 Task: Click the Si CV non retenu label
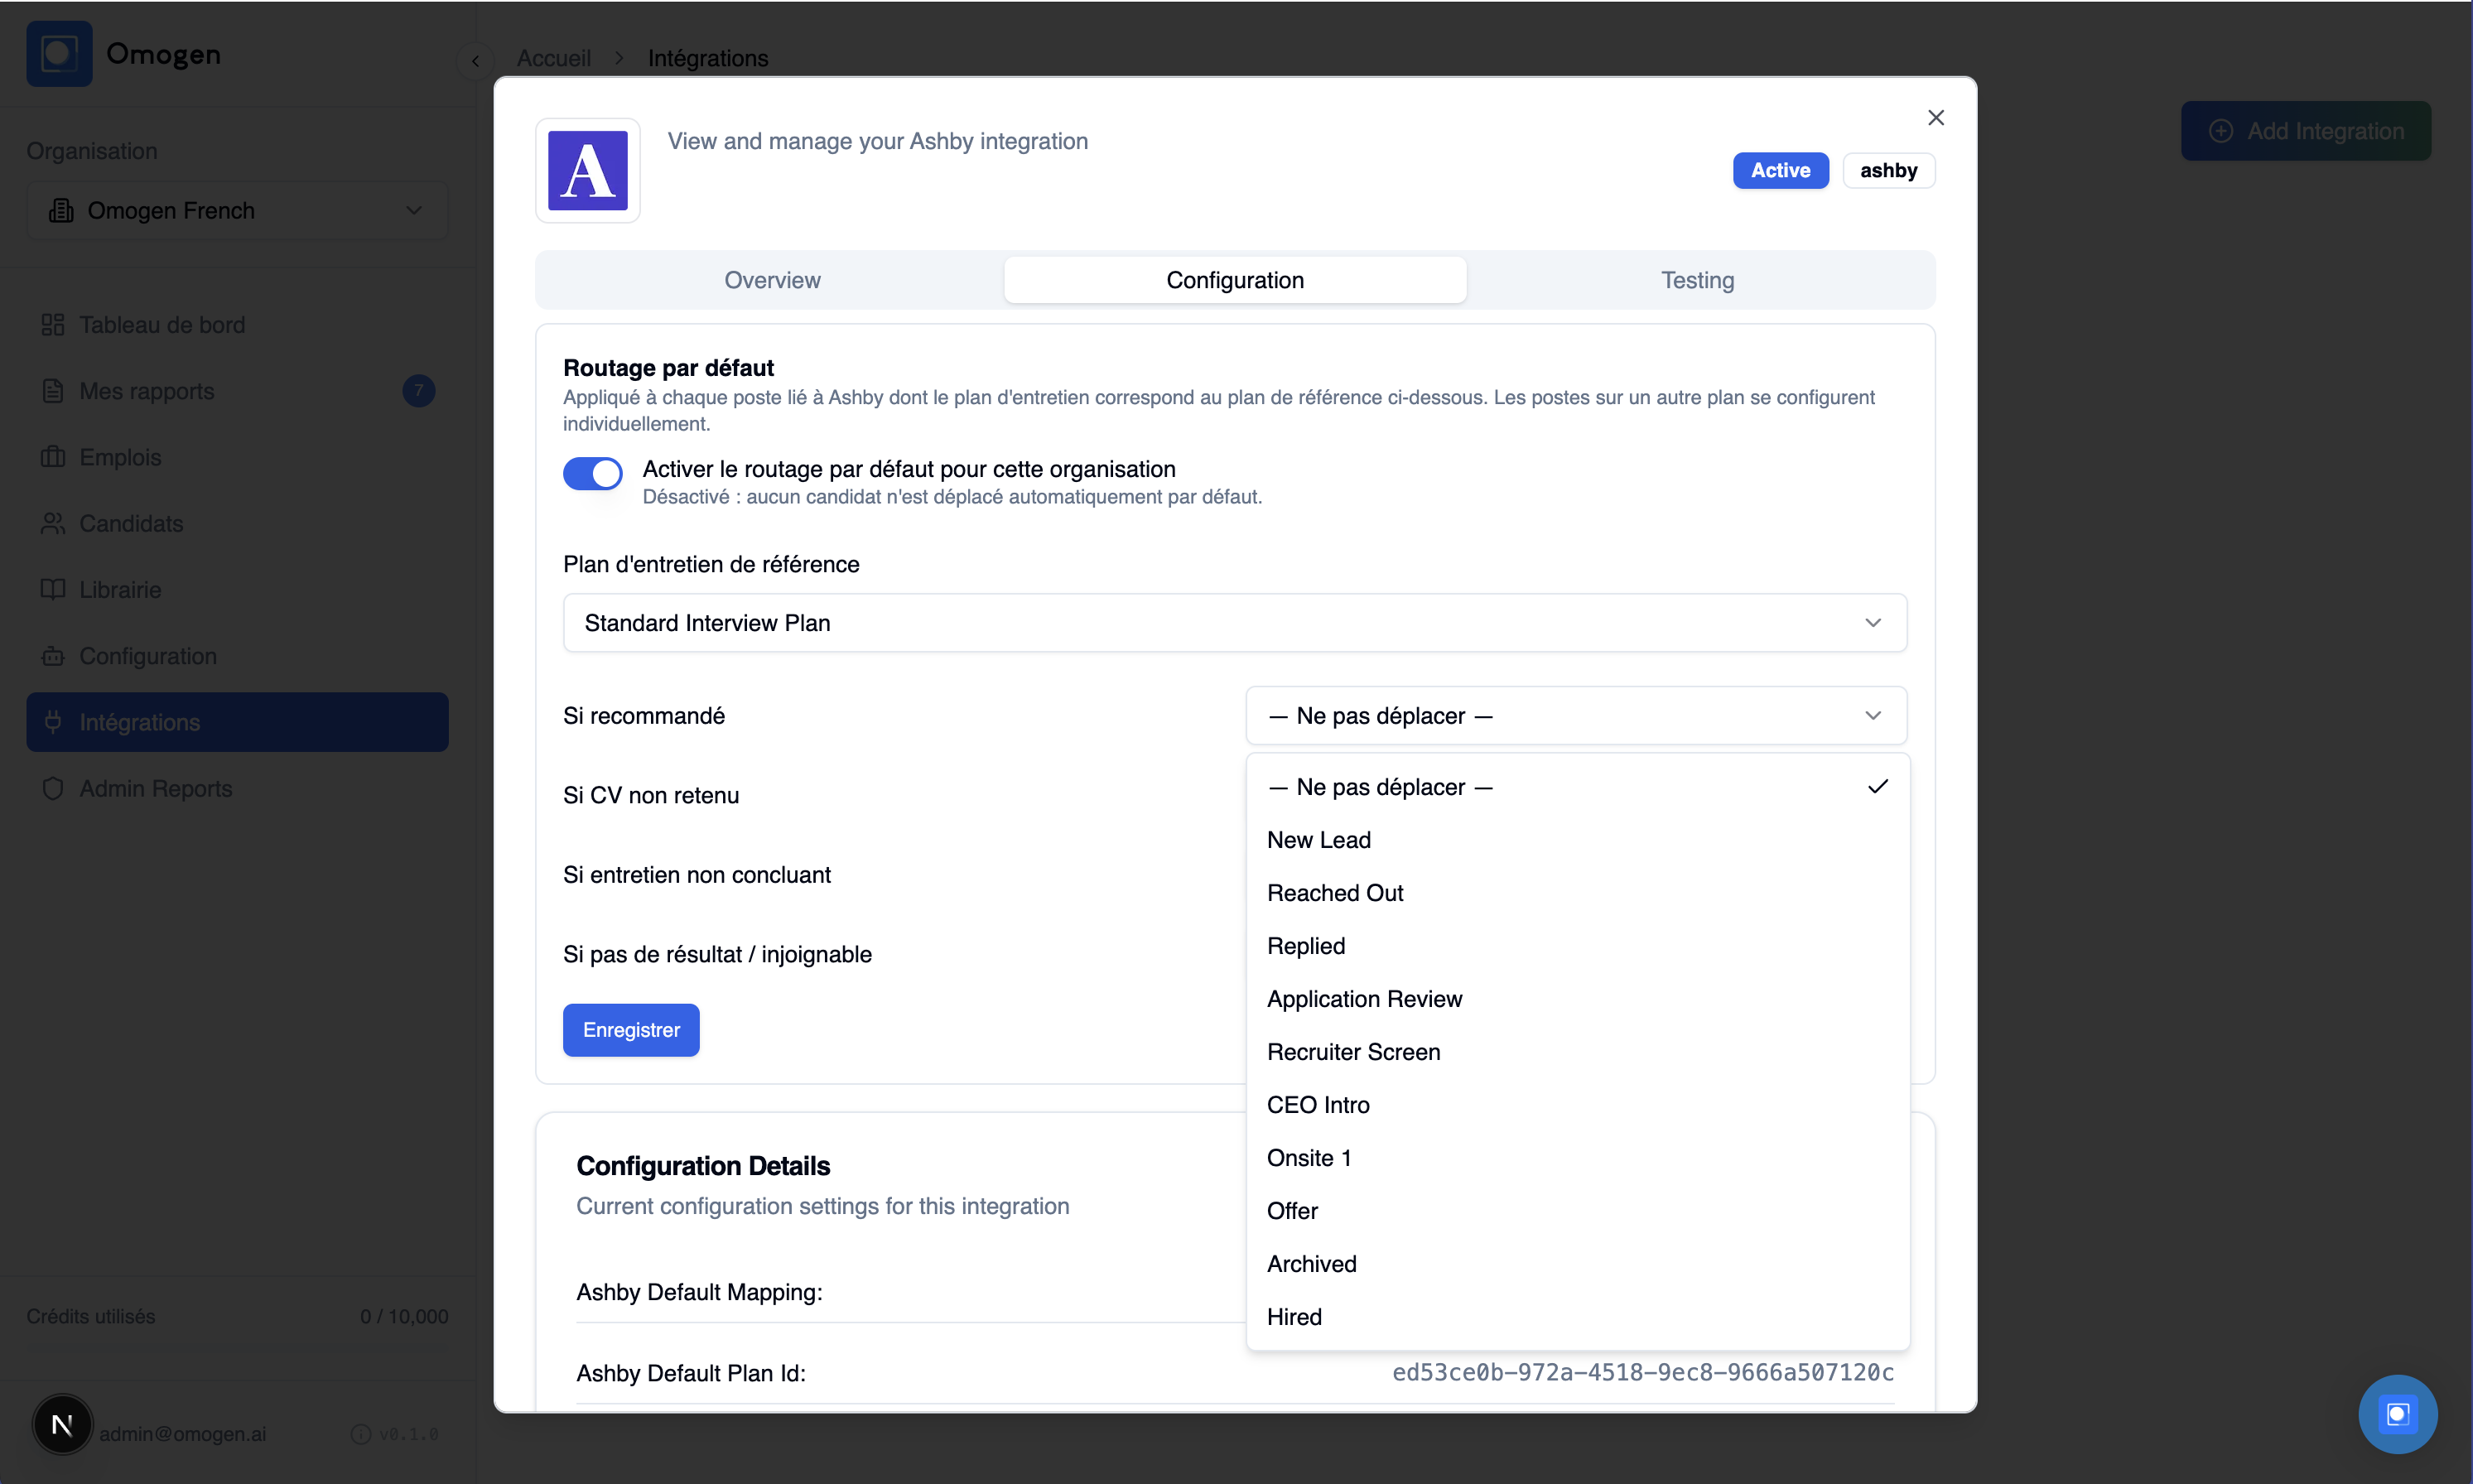(x=651, y=795)
